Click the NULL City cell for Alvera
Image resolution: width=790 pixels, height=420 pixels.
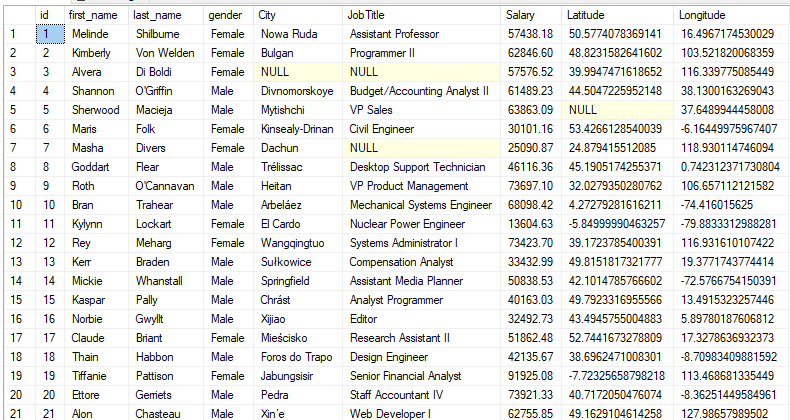pos(298,72)
